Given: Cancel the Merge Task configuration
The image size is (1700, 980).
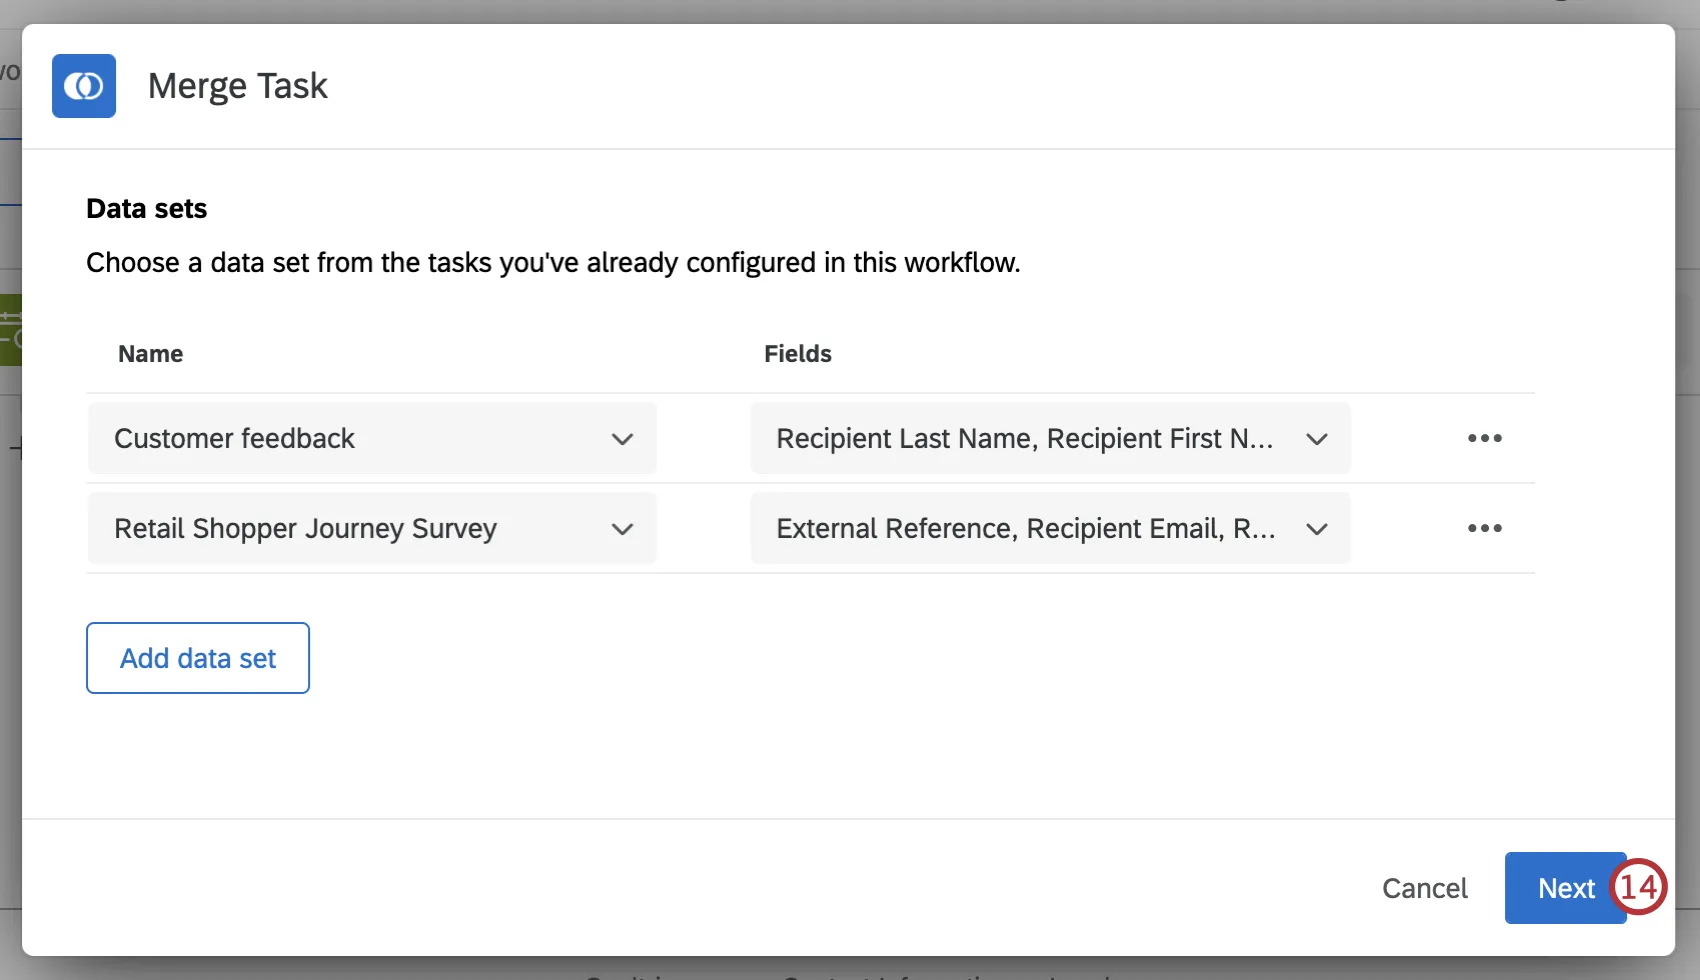Looking at the screenshot, I should tap(1424, 888).
